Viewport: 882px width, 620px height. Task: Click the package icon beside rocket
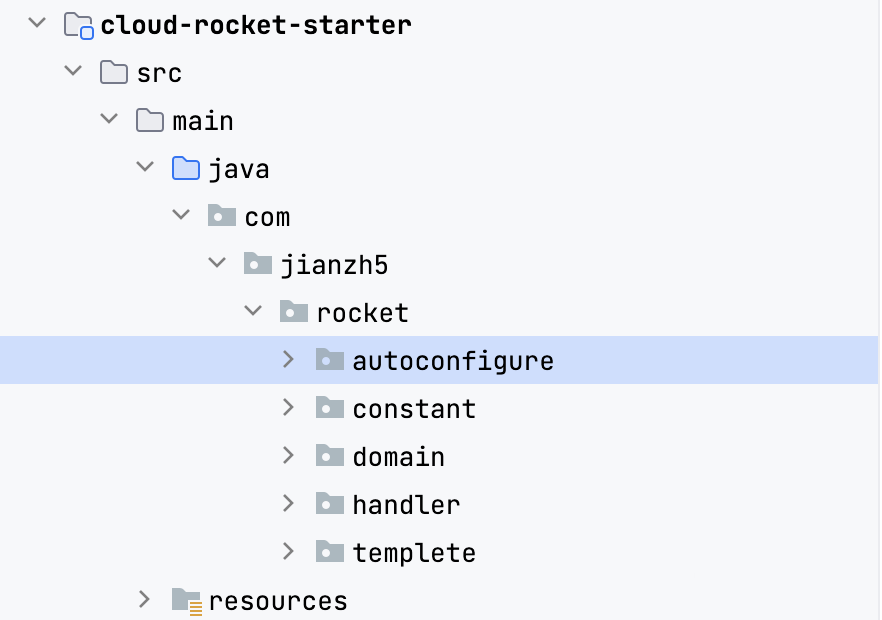point(294,310)
